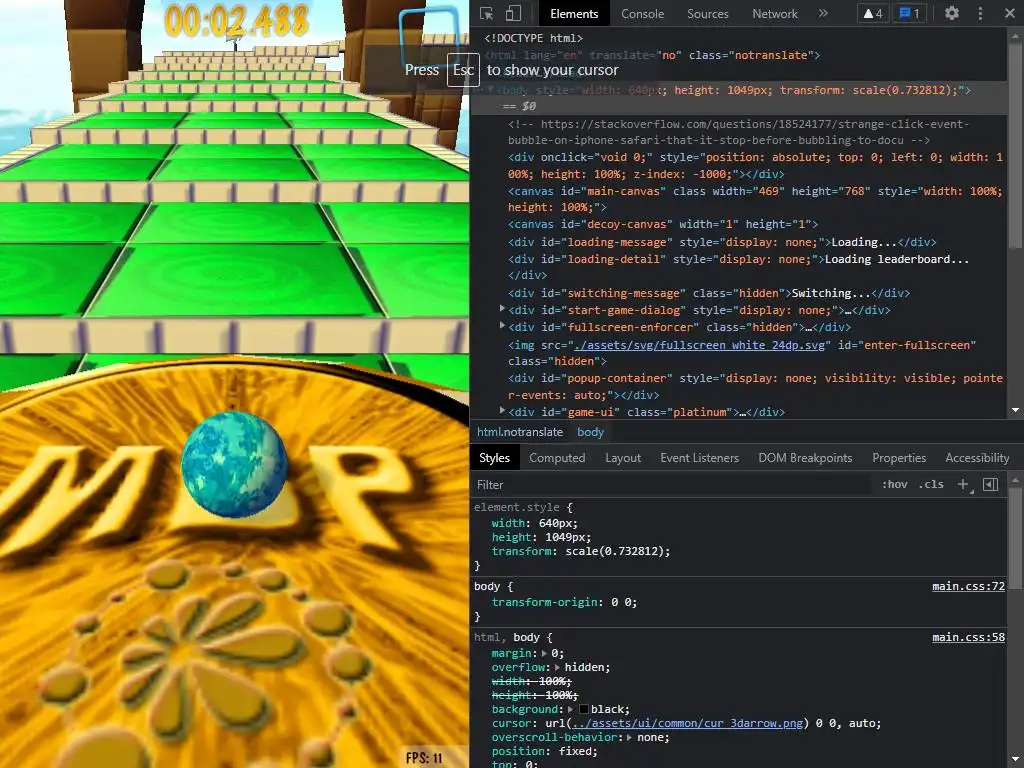Edit the transform-origin 0 0 value
This screenshot has height=768, width=1024.
[620, 602]
